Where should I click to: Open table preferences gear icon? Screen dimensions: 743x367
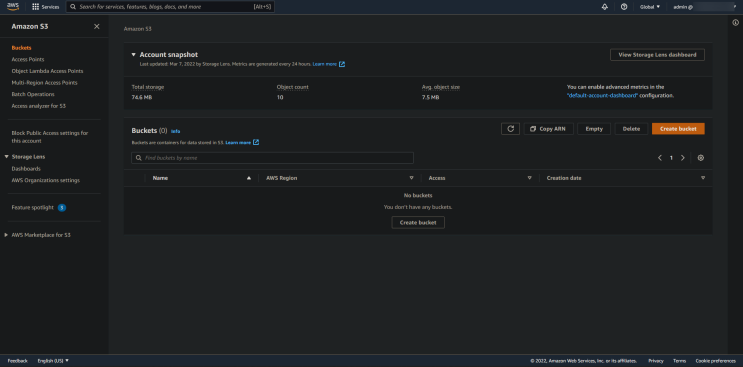point(701,158)
